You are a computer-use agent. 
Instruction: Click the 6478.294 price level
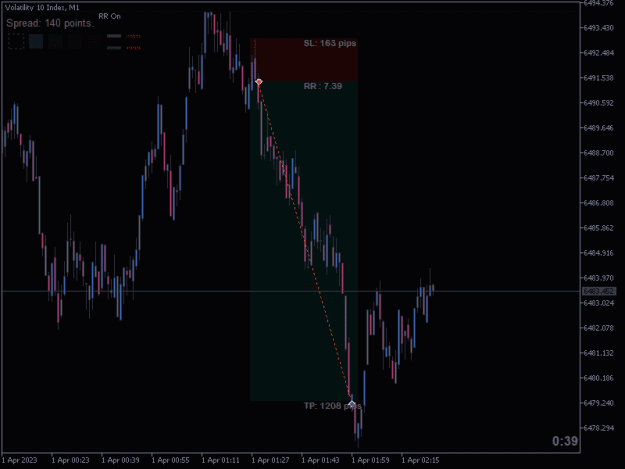pos(599,428)
